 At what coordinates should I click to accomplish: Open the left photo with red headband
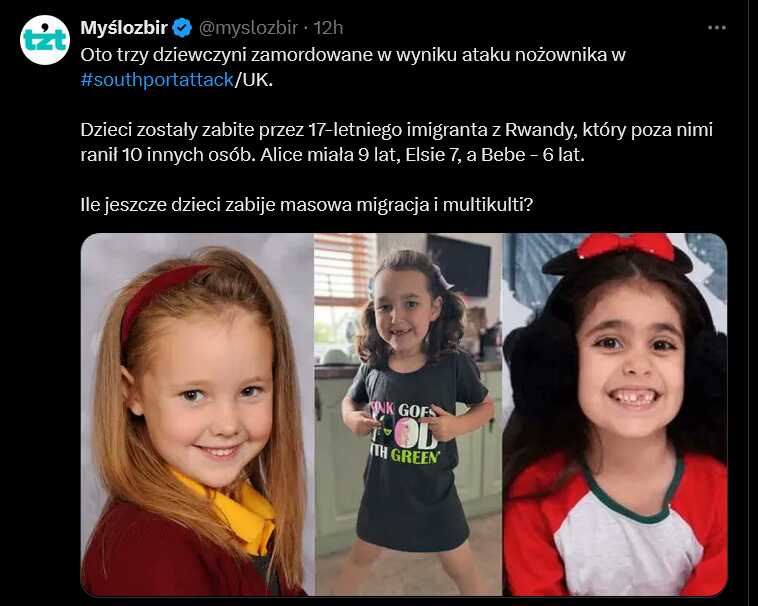(x=197, y=414)
